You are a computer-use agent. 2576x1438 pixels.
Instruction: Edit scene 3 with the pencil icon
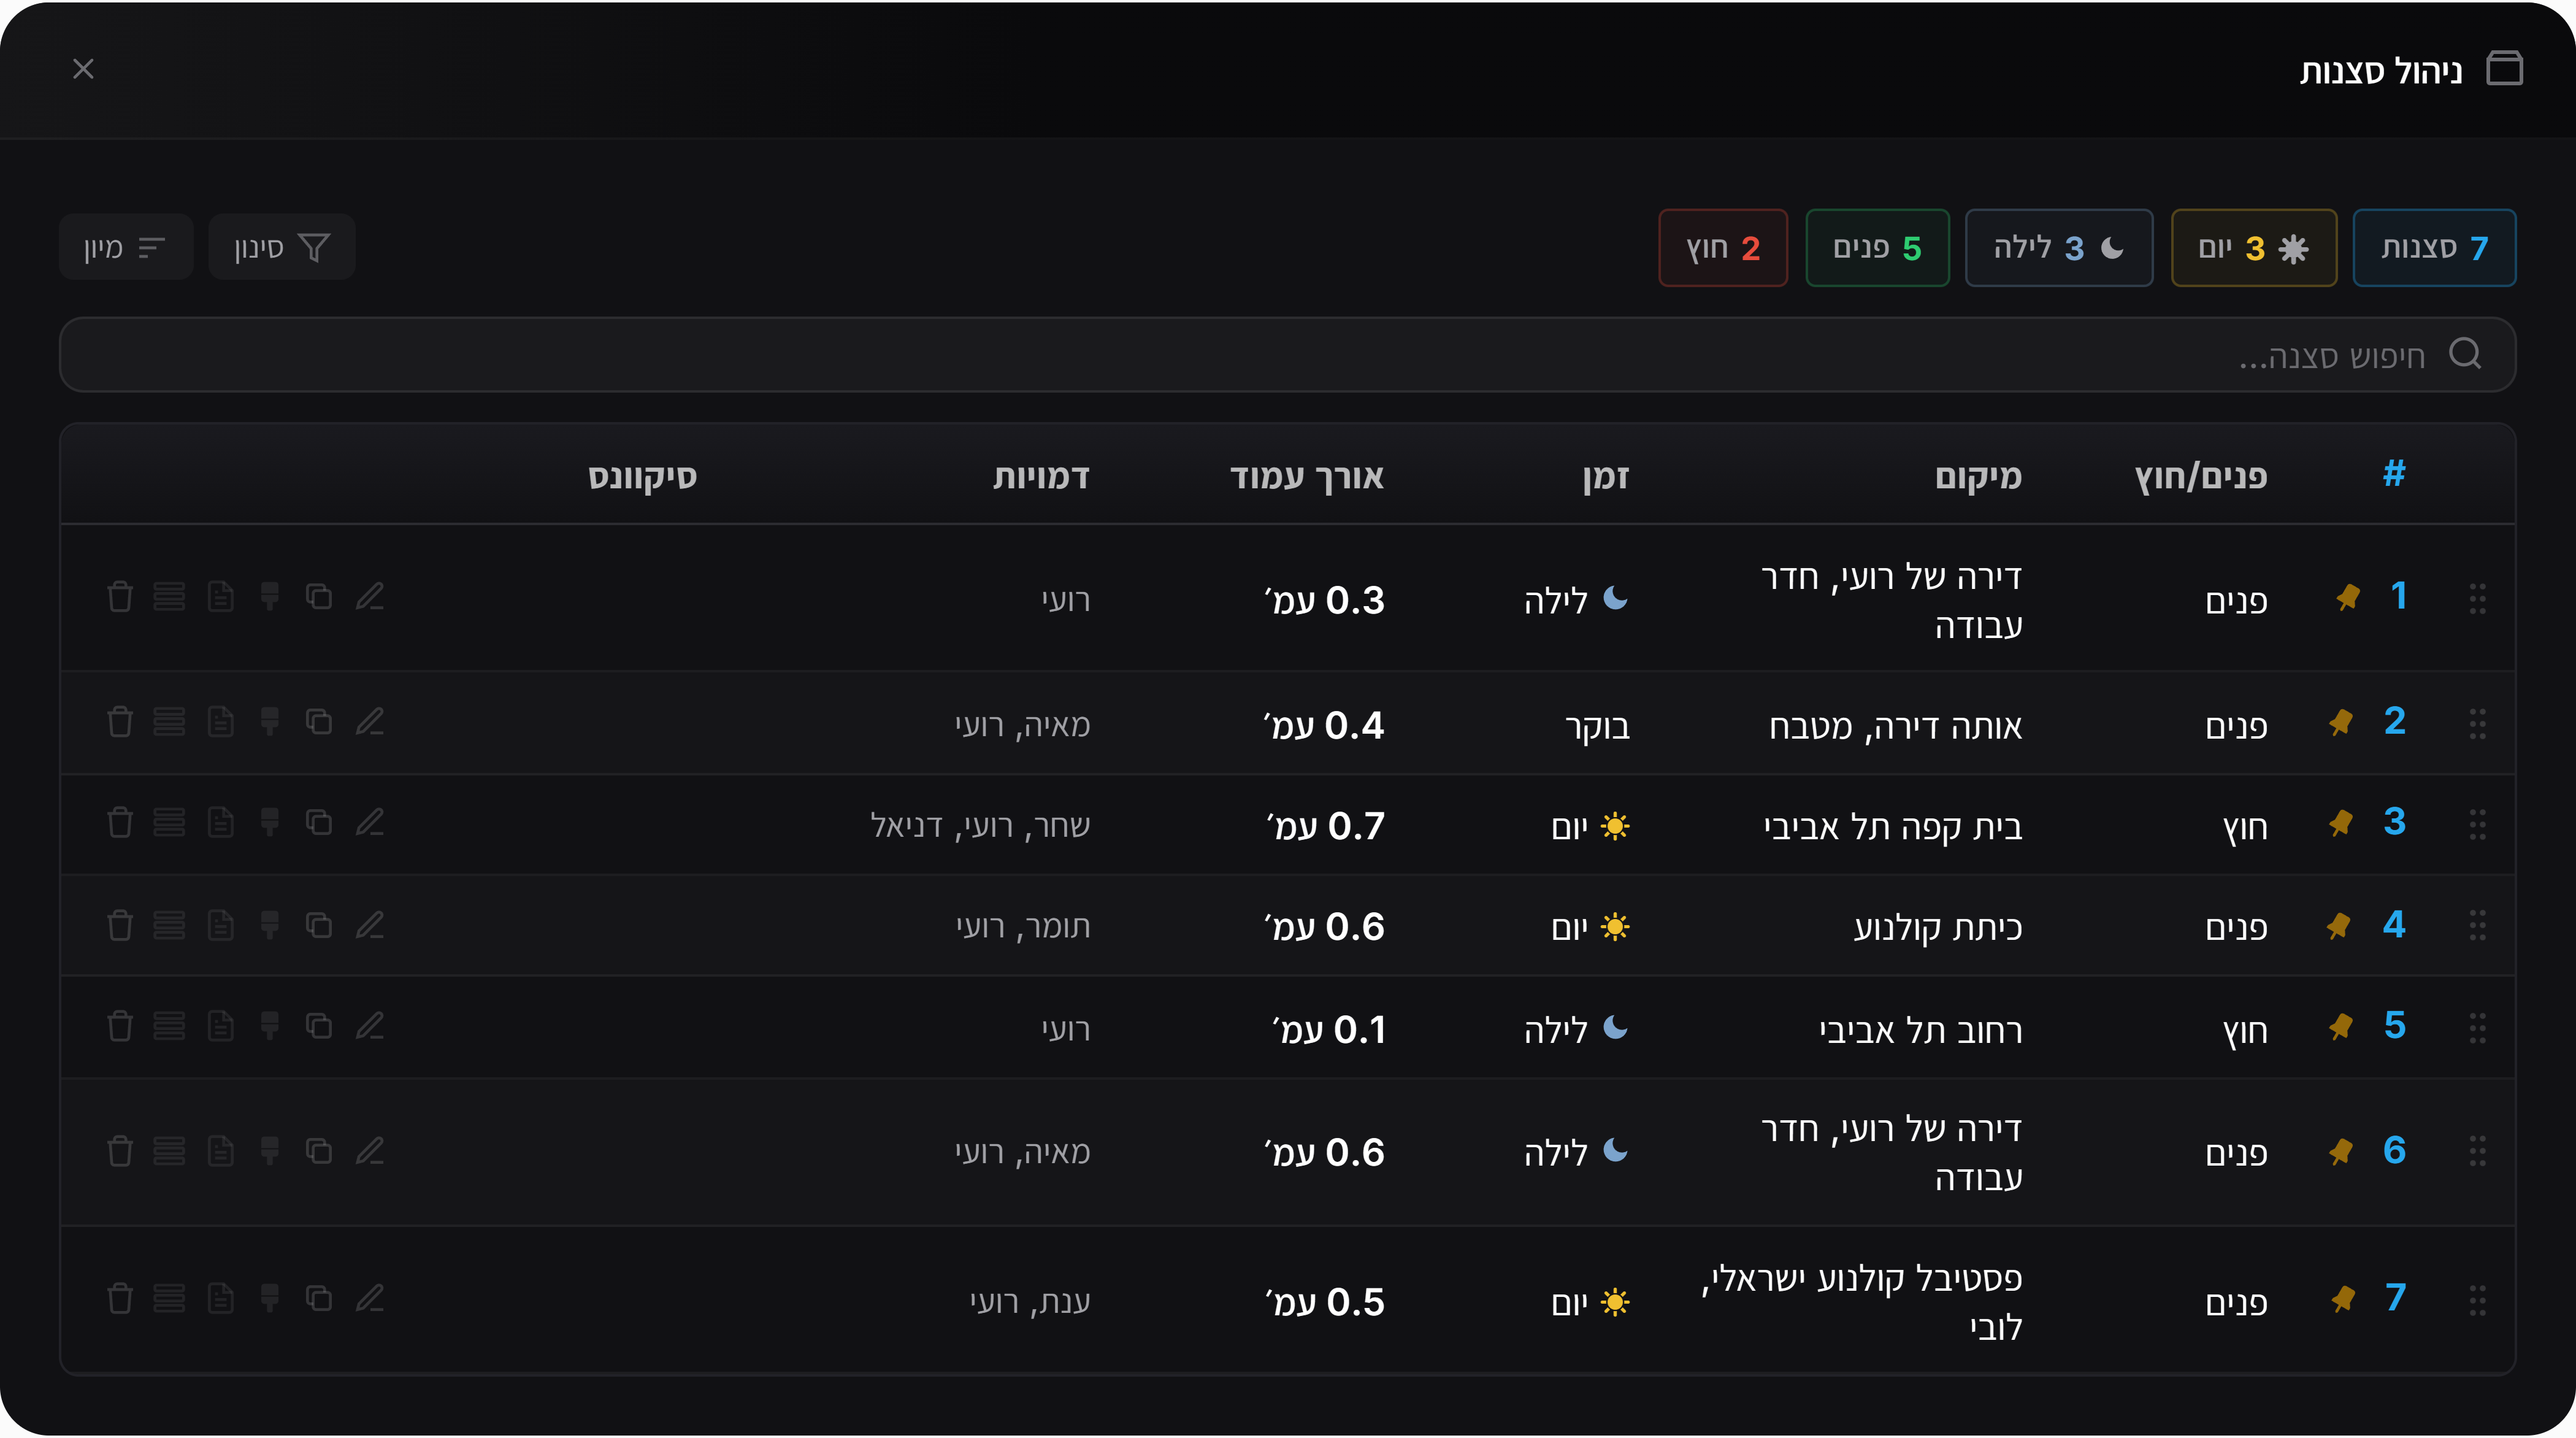(370, 823)
